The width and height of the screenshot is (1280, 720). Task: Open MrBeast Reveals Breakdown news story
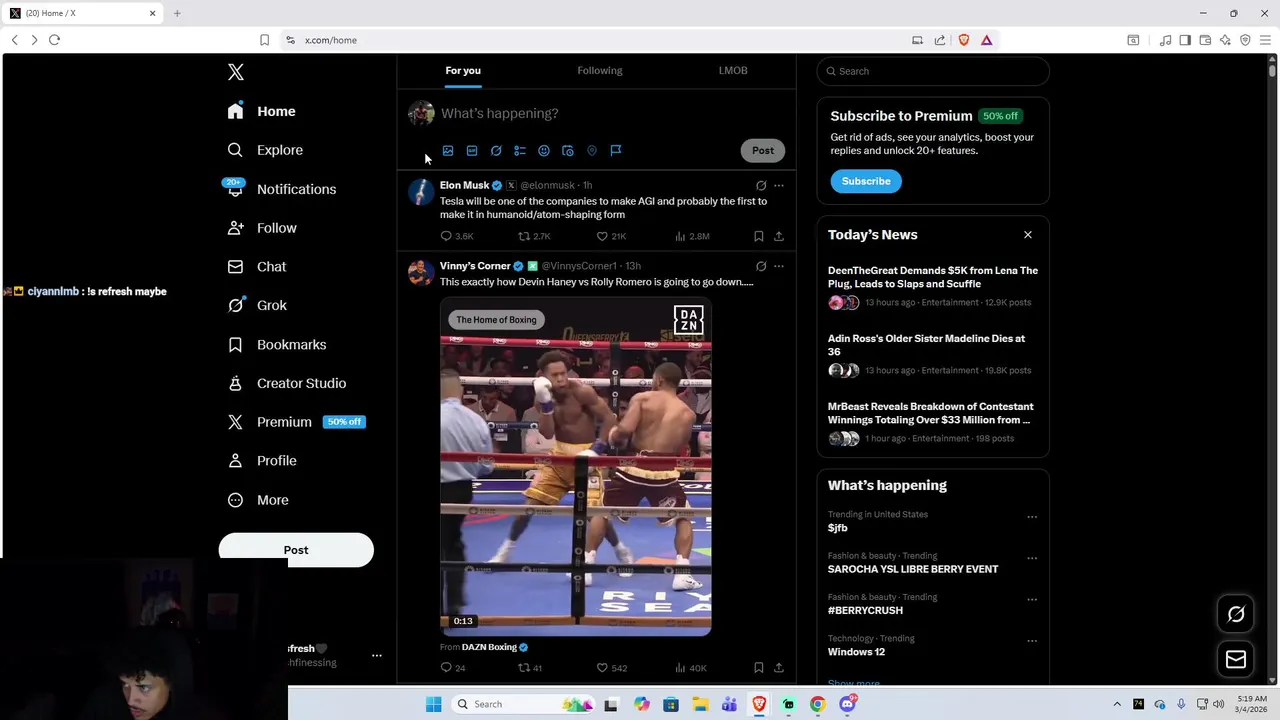click(x=933, y=422)
